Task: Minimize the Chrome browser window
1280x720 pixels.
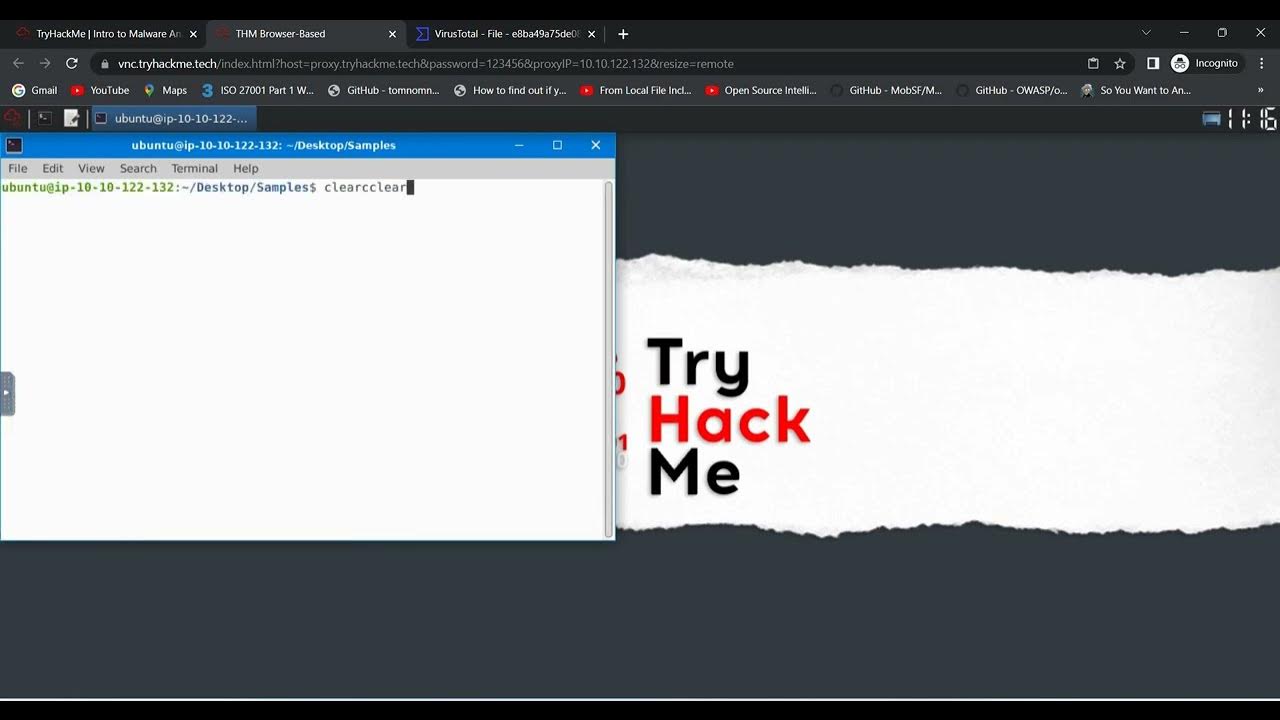Action: (x=1184, y=33)
